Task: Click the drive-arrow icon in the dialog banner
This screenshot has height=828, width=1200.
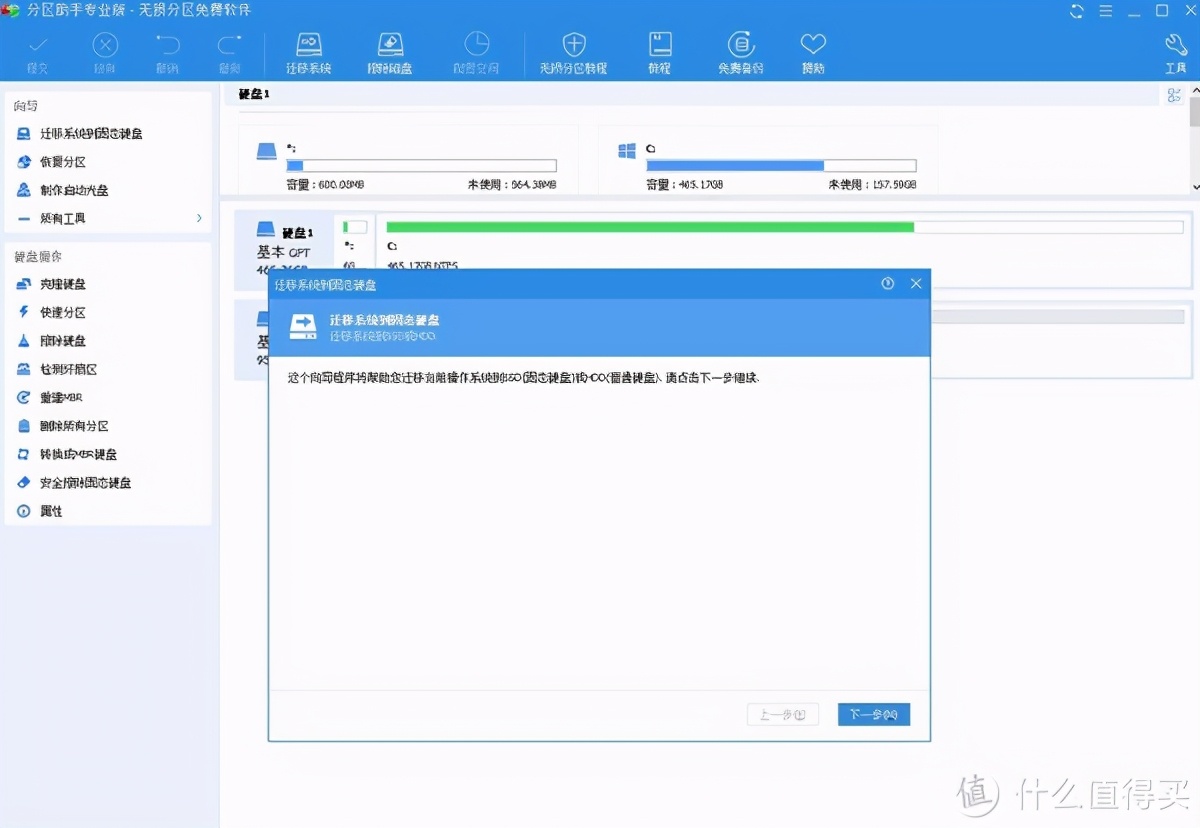Action: click(304, 327)
